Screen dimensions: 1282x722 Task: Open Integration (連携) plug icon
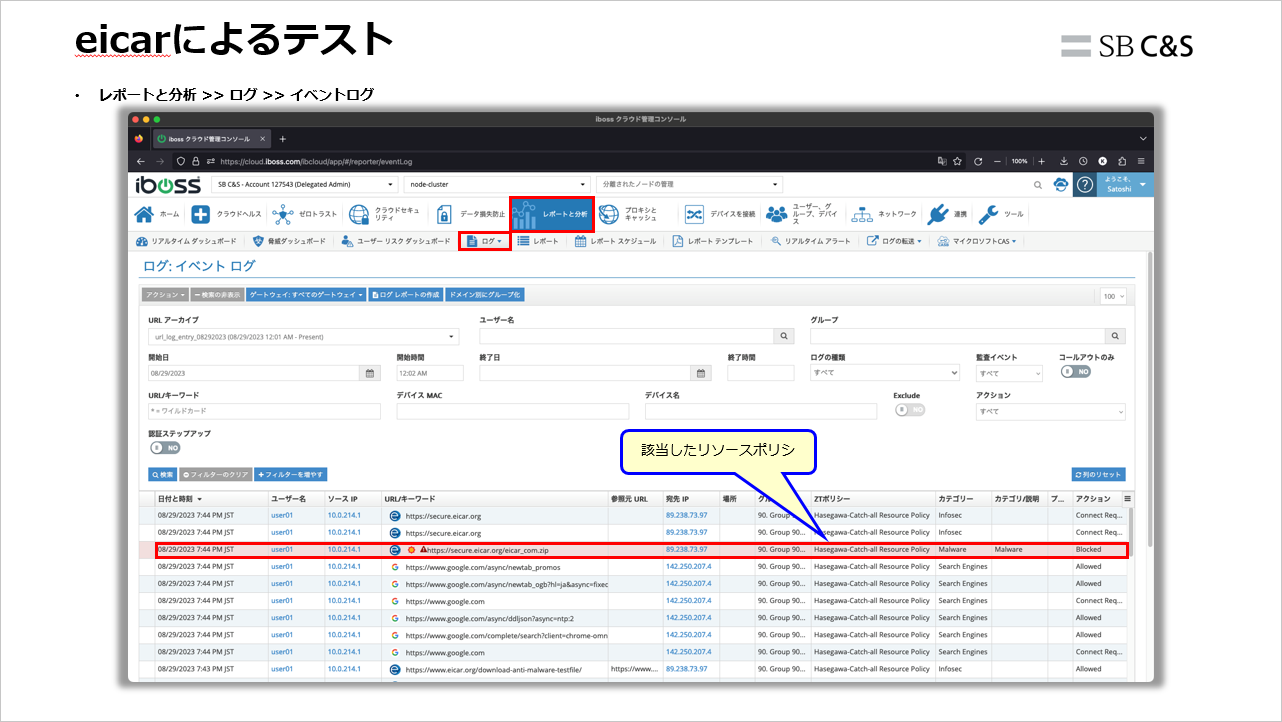937,214
